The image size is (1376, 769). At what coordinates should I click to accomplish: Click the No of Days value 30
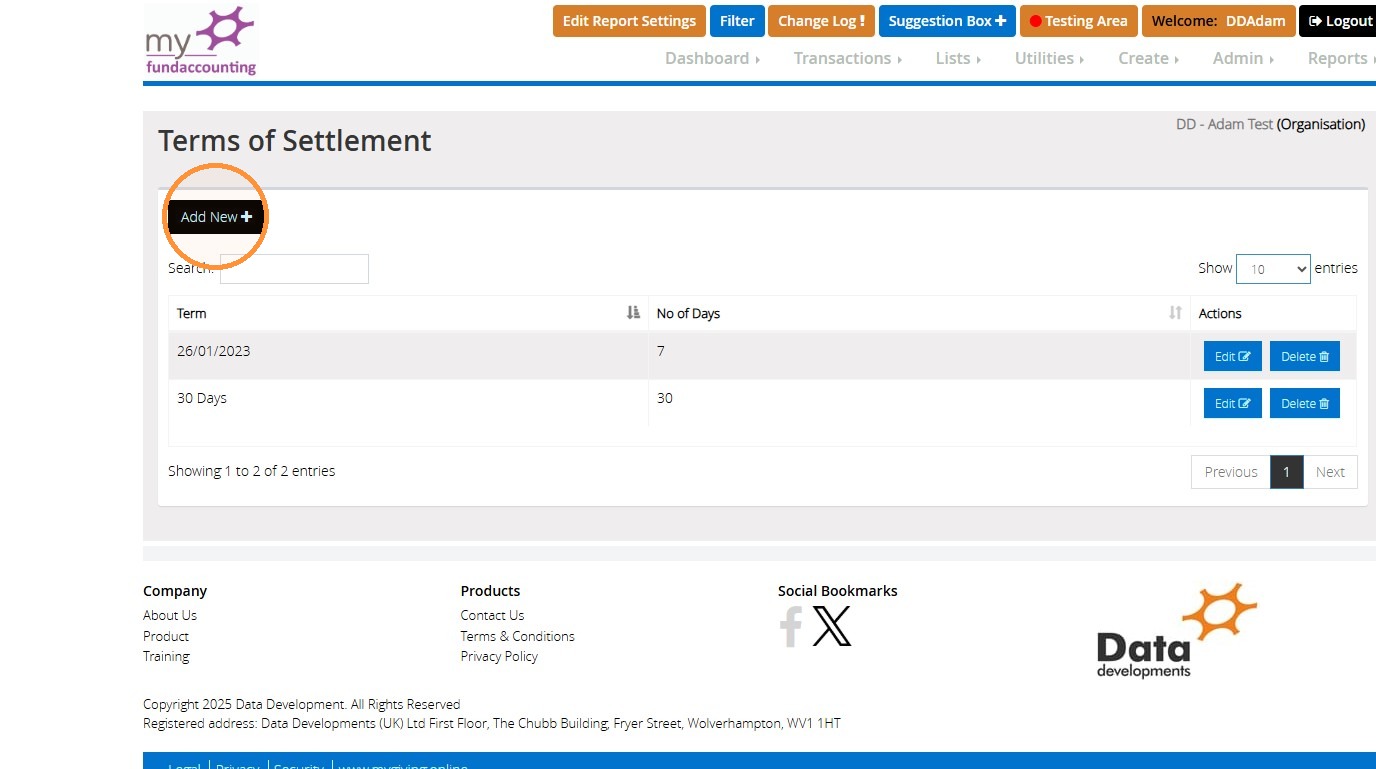coord(665,398)
